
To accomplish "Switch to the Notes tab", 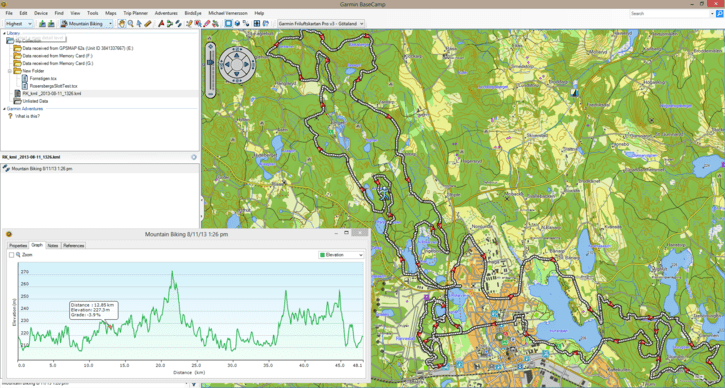I will point(53,246).
